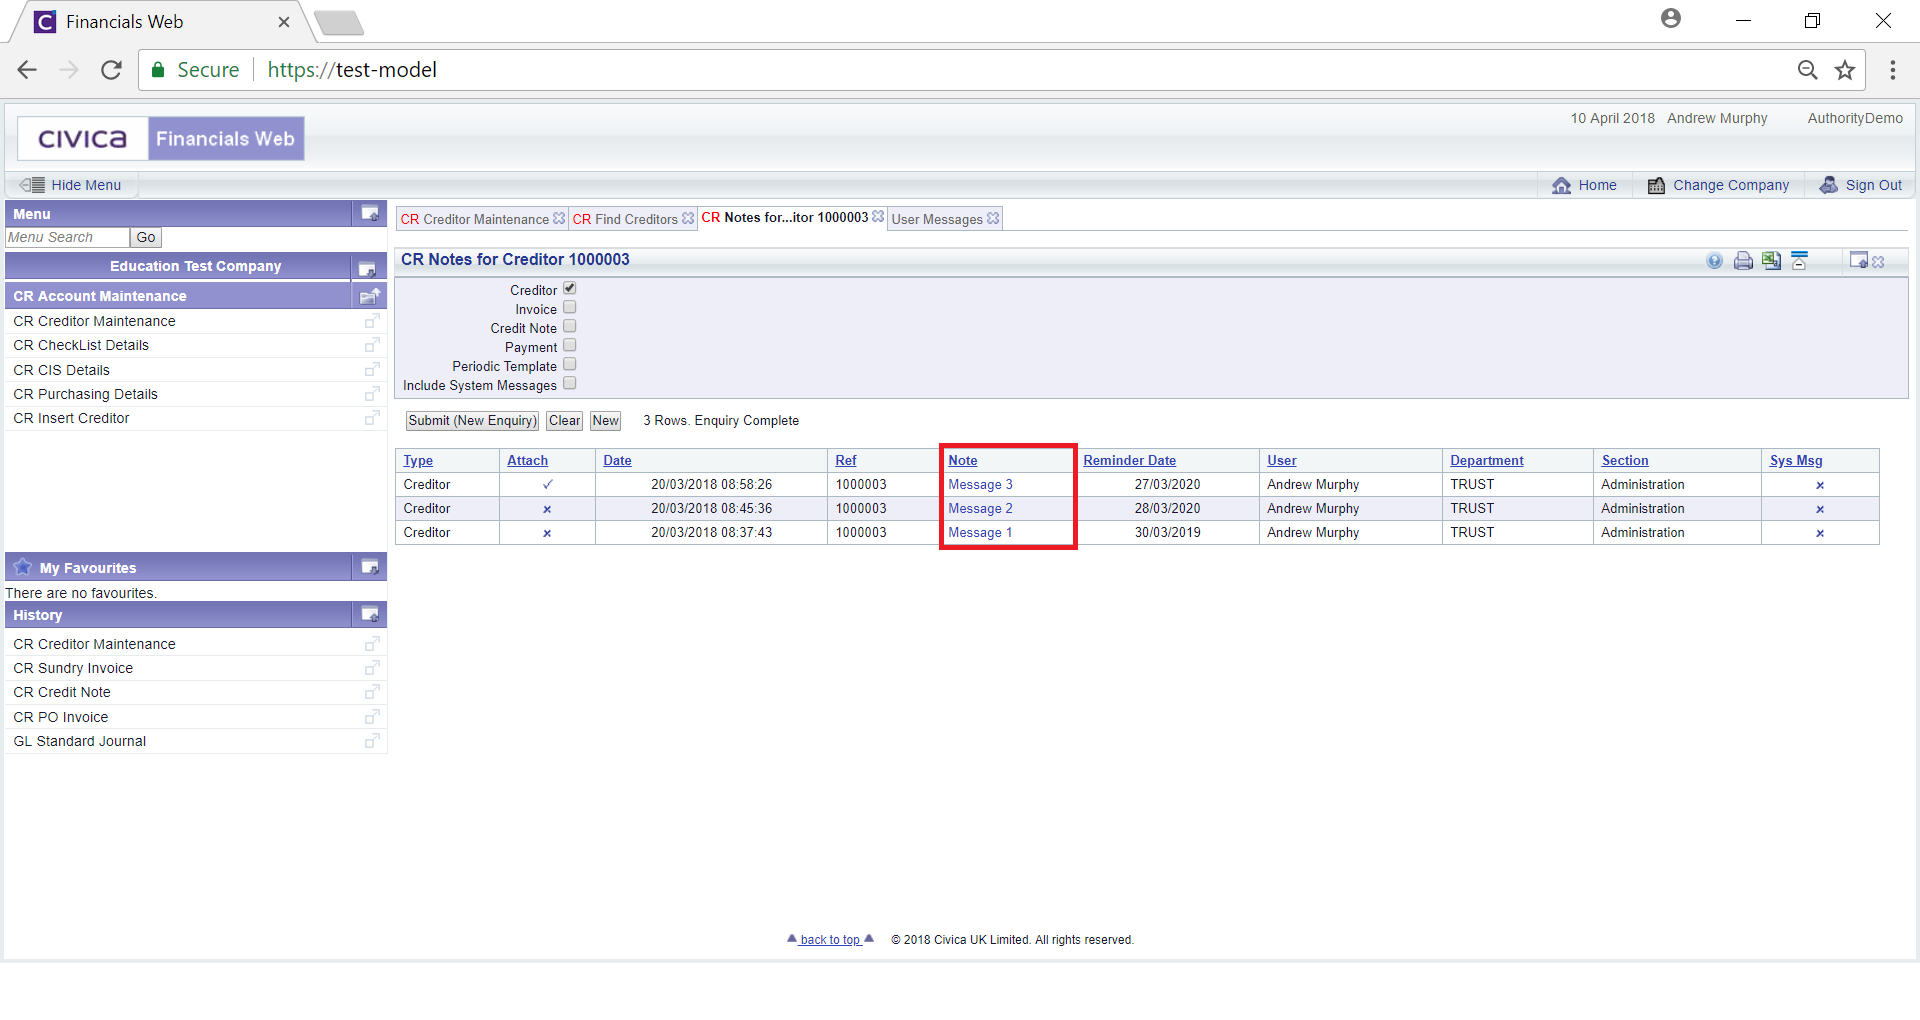Open CR Insert Creditor in new window icon
This screenshot has height=1020, width=1920.
tap(372, 418)
